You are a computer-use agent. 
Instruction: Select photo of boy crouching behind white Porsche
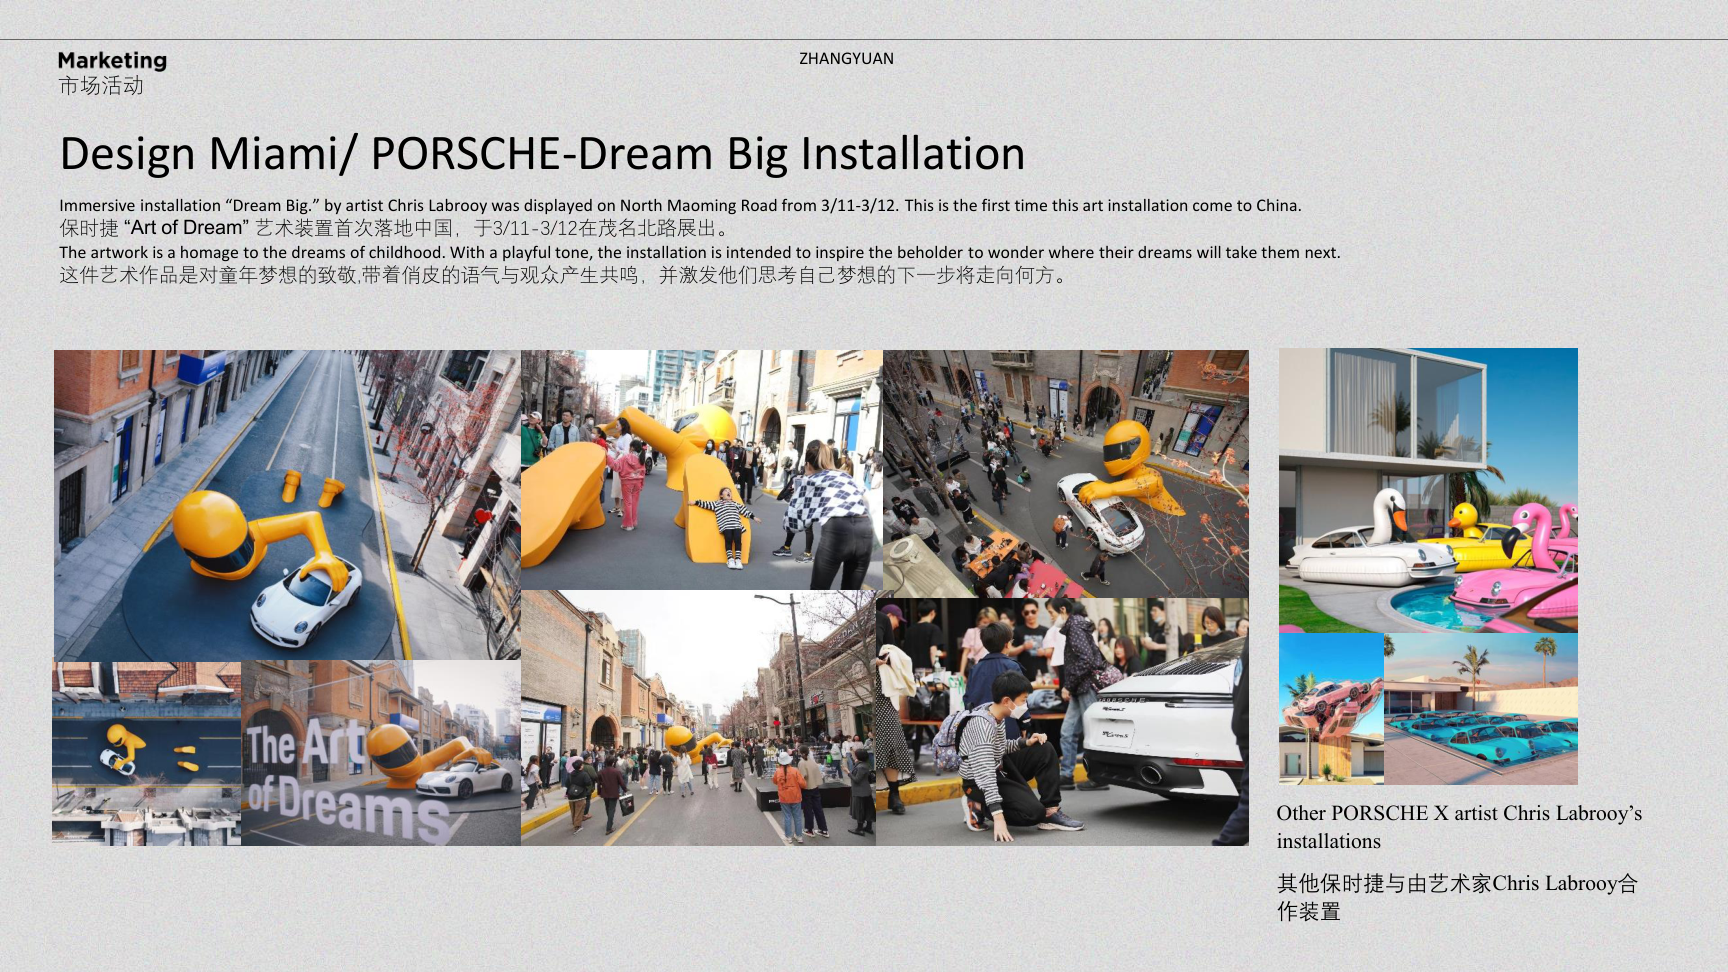tap(1062, 722)
